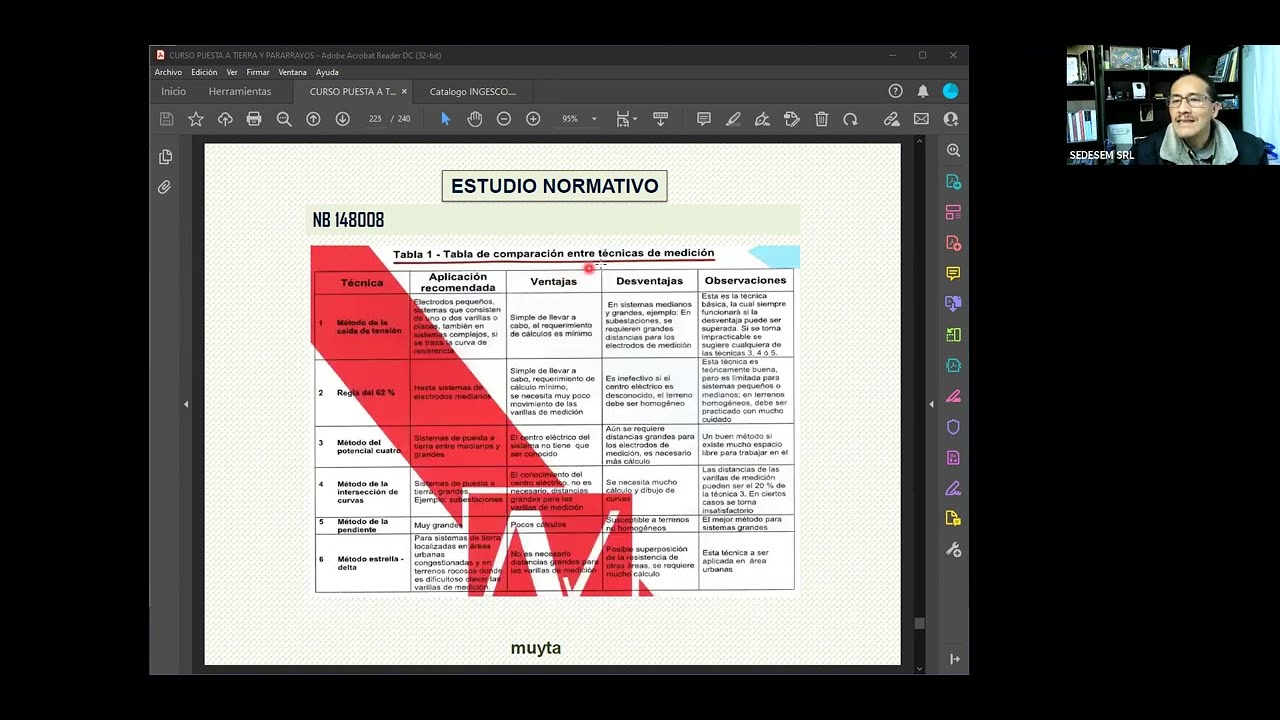Screen dimensions: 1280x720
Task: Open the Archivo menu
Action: pyautogui.click(x=168, y=72)
